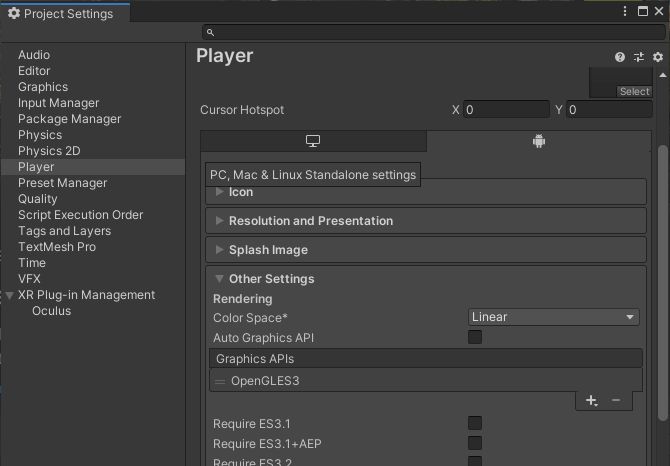
Task: Open Script Execution Order settings
Action: [x=80, y=215]
